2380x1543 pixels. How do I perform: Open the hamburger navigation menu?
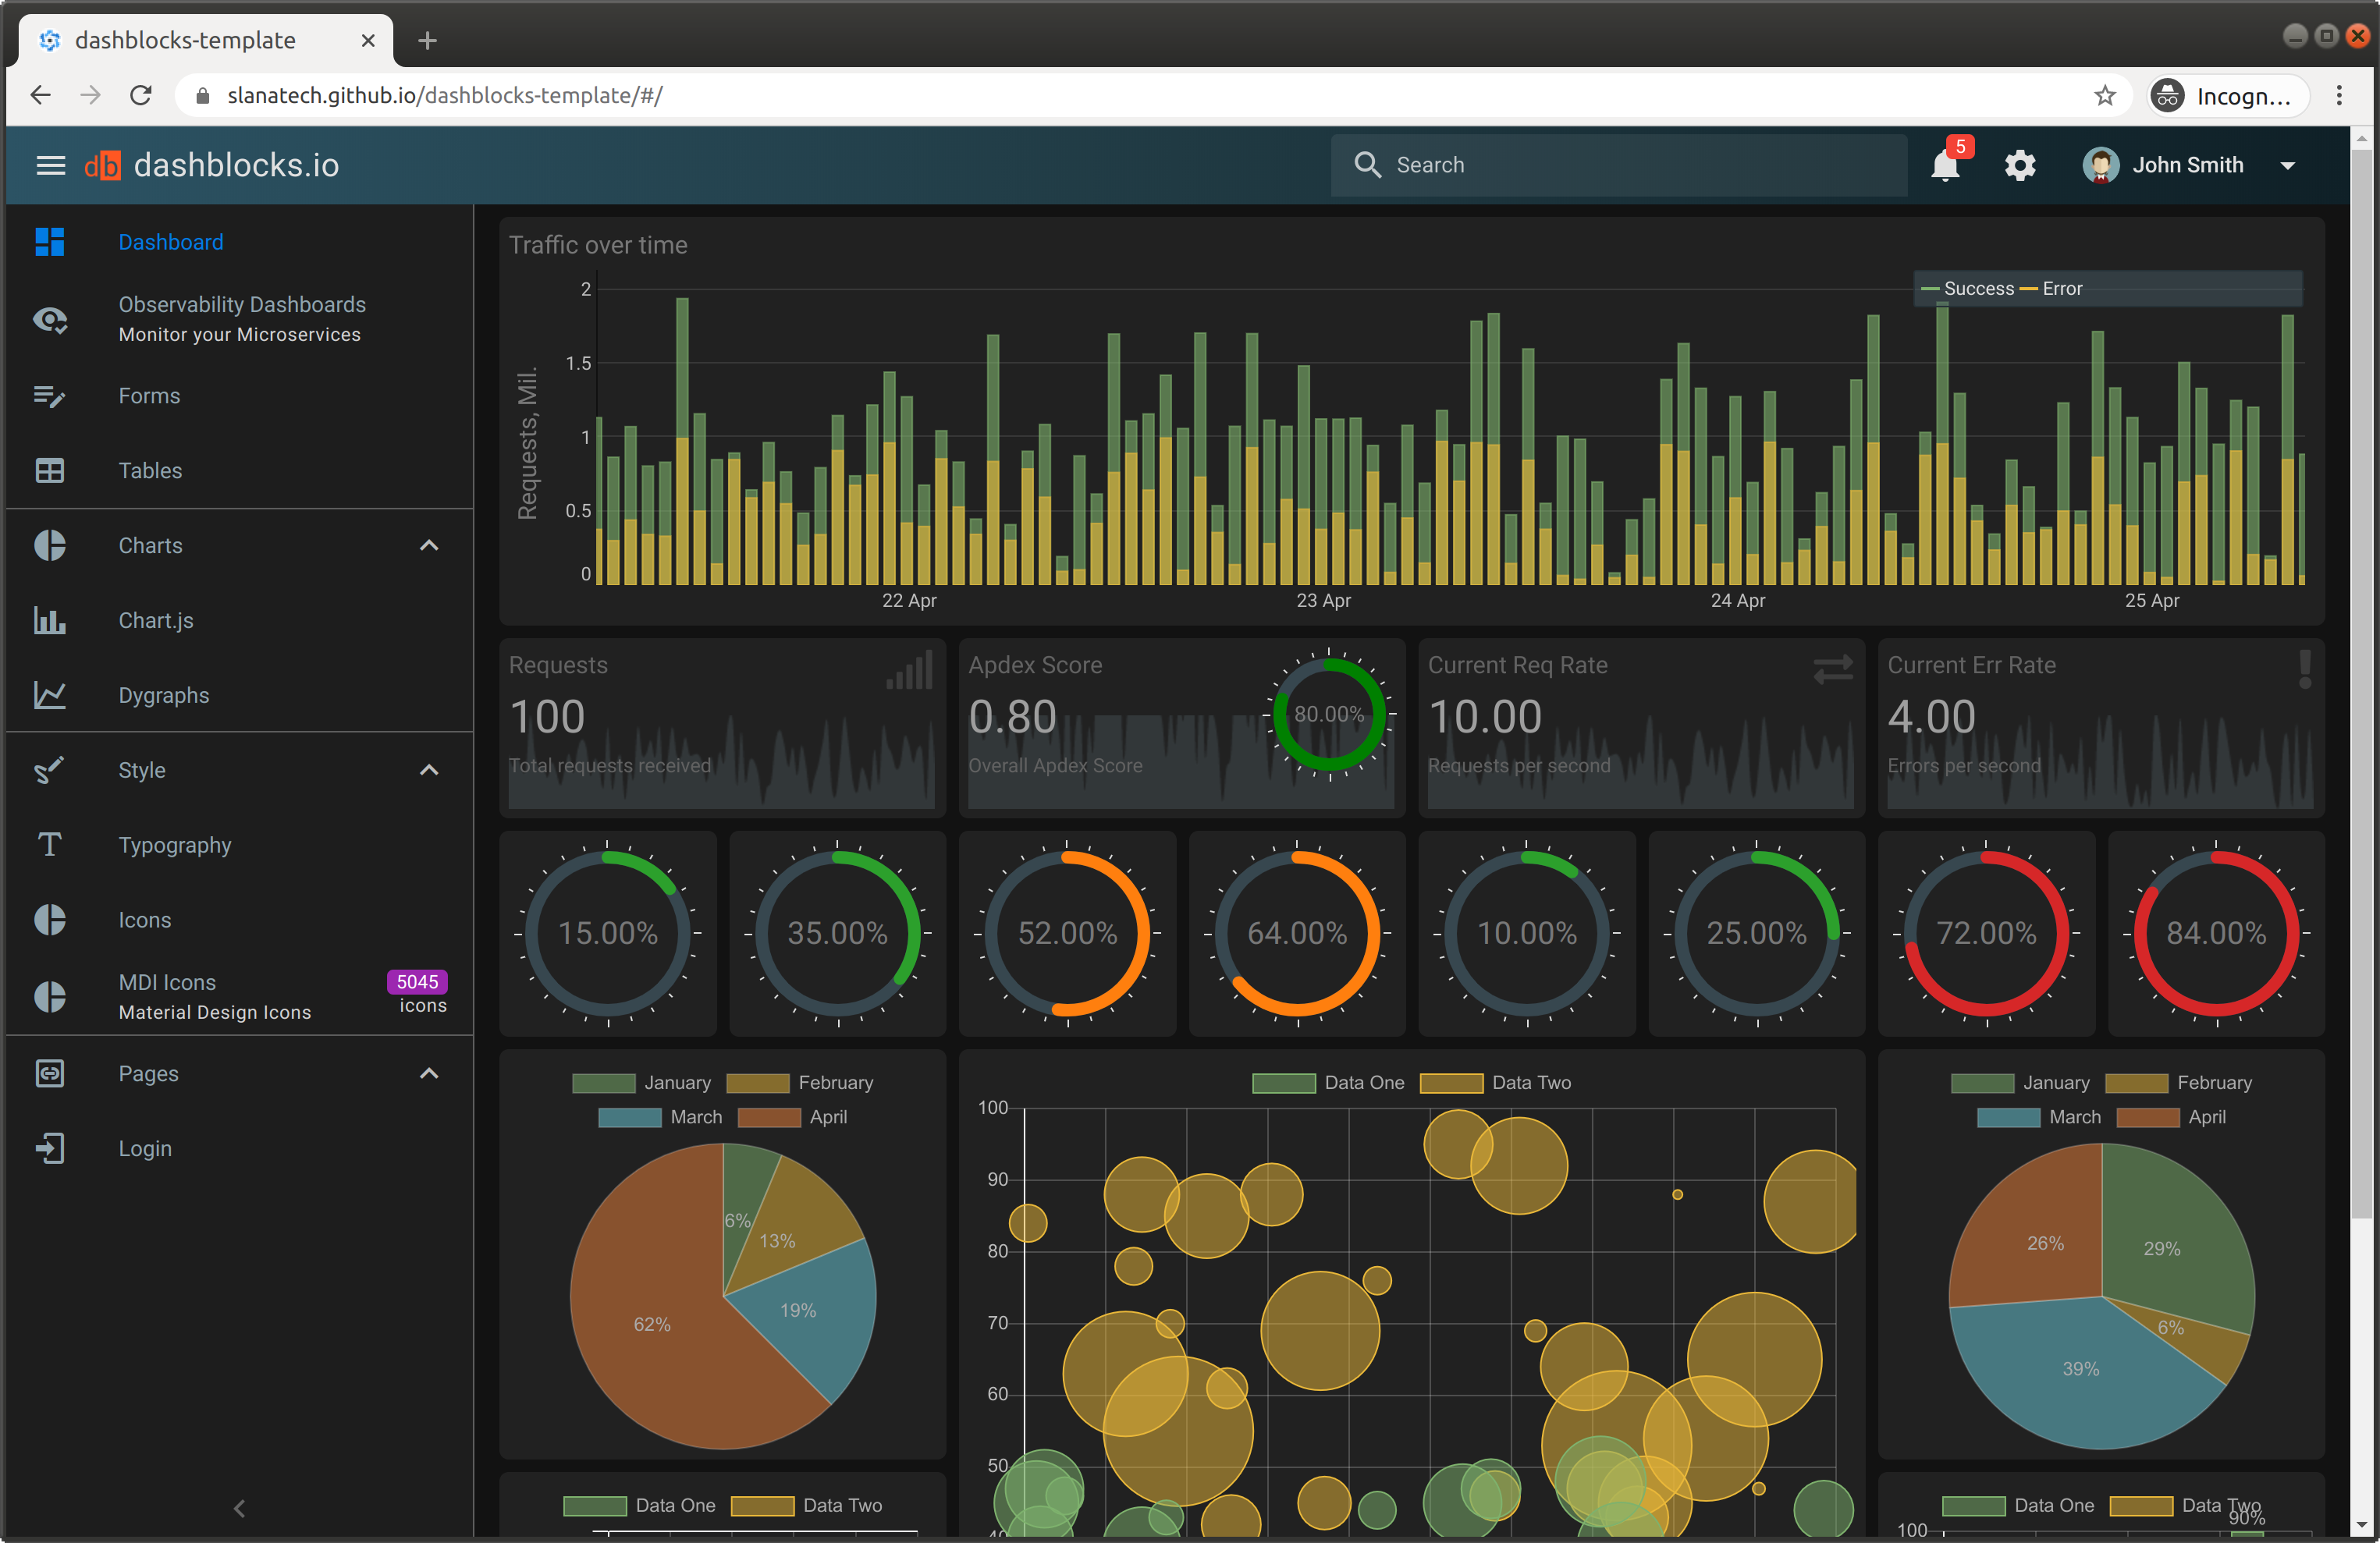(50, 166)
